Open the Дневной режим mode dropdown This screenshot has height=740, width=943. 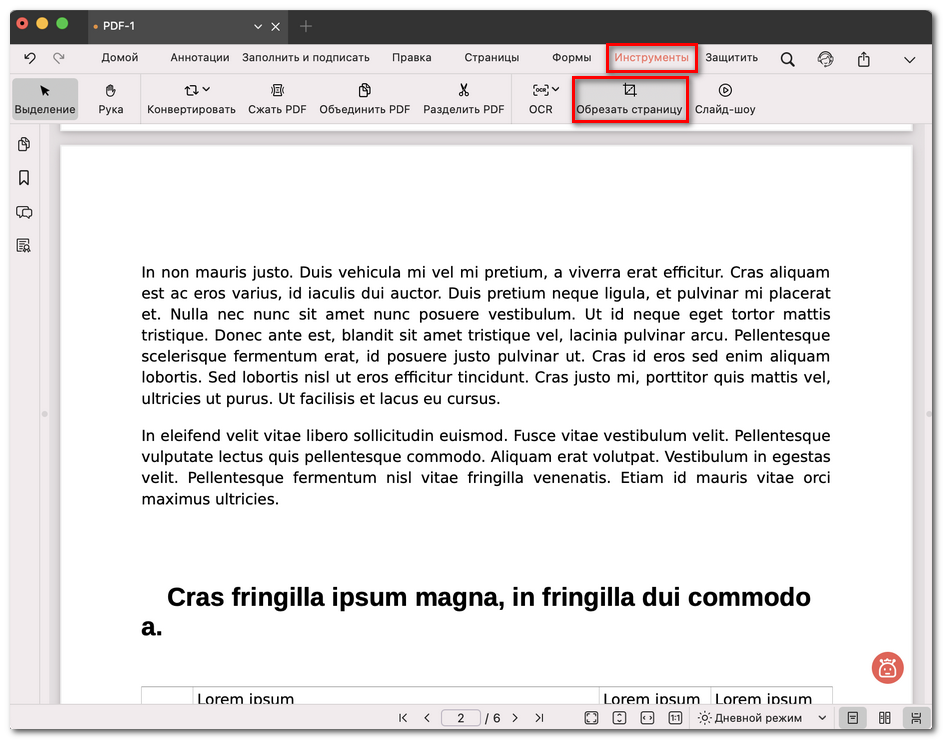pyautogui.click(x=764, y=718)
